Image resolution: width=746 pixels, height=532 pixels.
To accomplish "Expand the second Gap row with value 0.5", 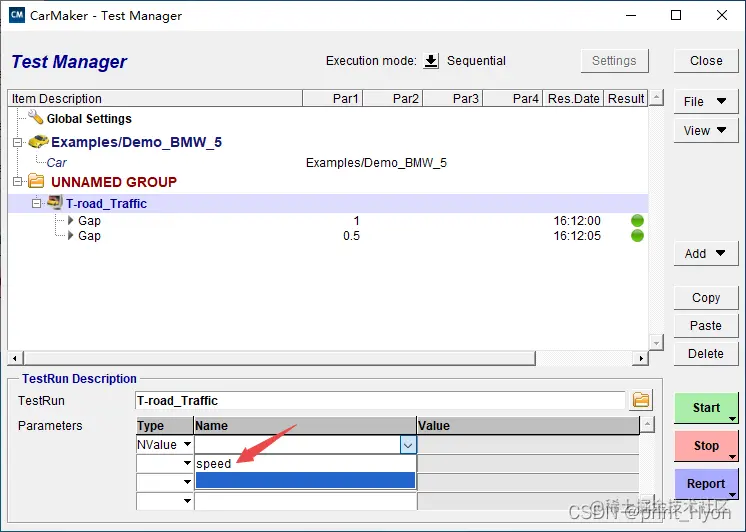I will point(70,236).
